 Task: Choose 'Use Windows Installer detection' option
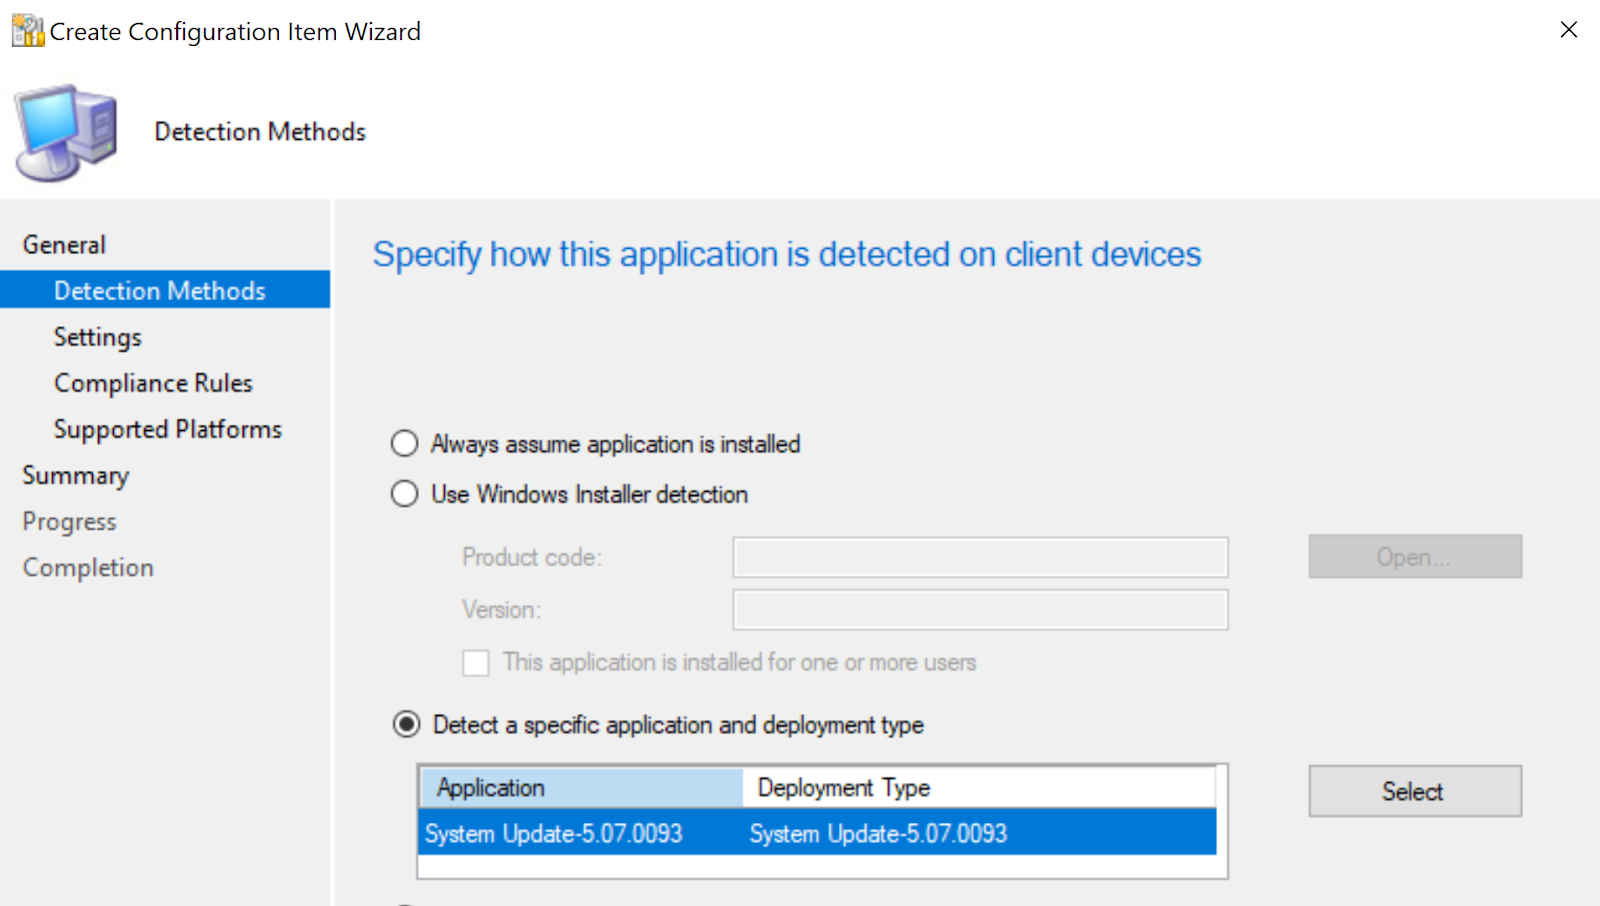pyautogui.click(x=404, y=493)
